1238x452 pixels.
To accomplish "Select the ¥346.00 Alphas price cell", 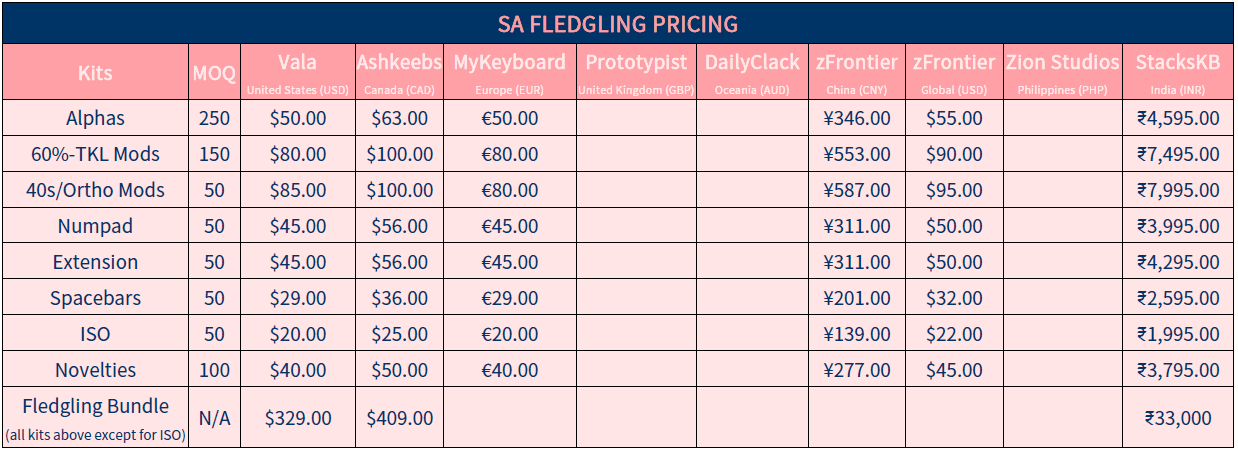I will coord(857,118).
